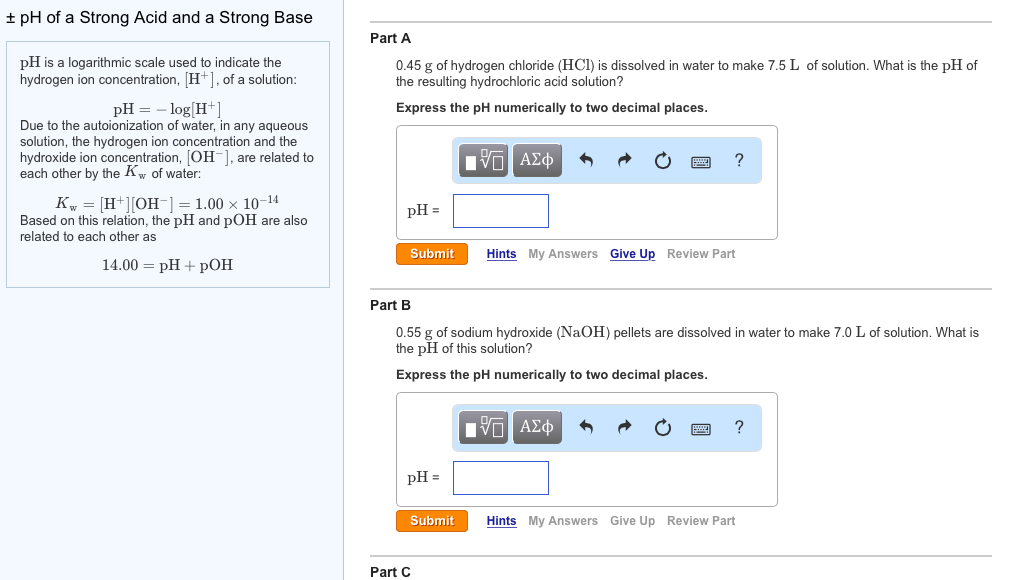Screen dimensions: 1012x580
Task: Open the Greek symbols palette (ΑΣφ) in Part A
Action: point(536,160)
